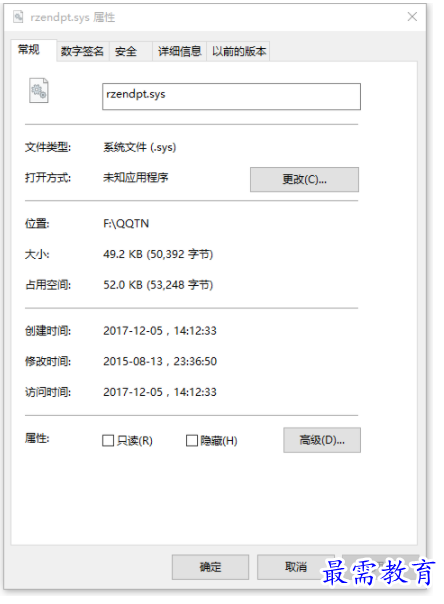This screenshot has height=604, width=444.
Task: Click the window title rzendpt.sys 属性
Action: [x=72, y=17]
